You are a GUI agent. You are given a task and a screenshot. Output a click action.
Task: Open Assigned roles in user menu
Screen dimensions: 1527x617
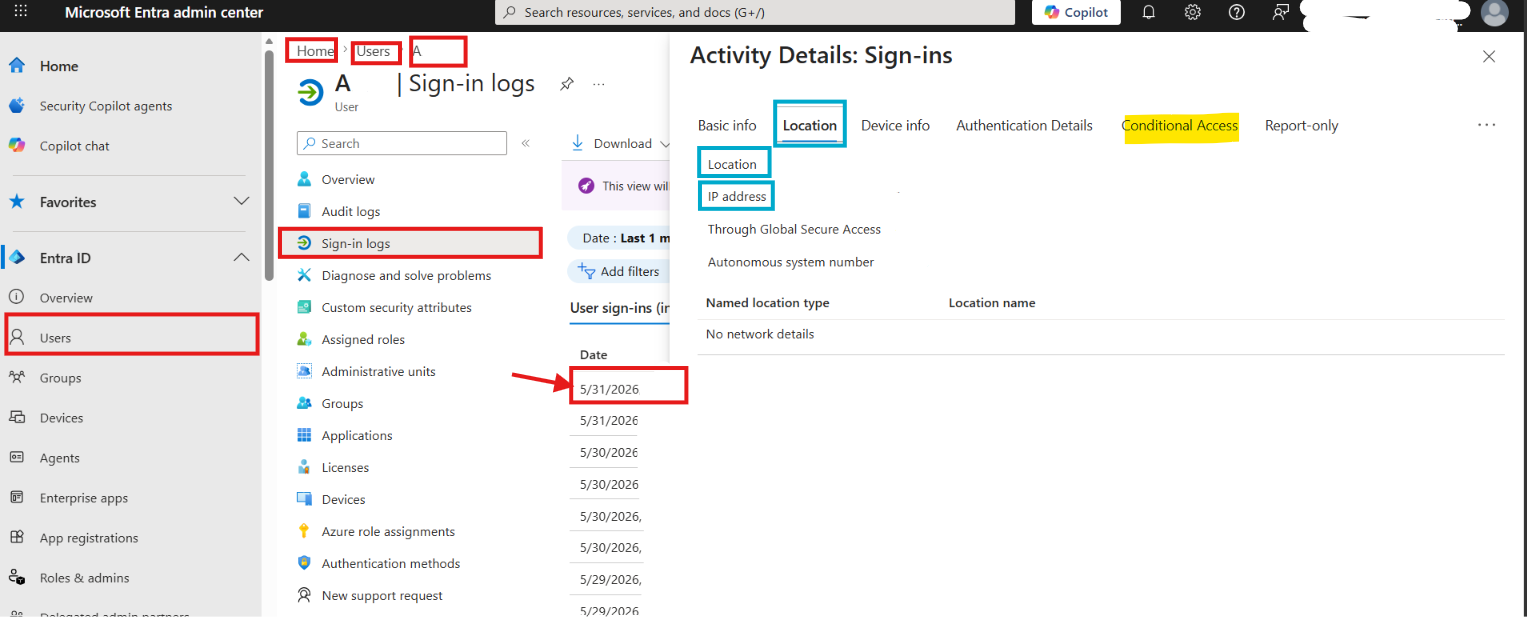[x=363, y=340]
